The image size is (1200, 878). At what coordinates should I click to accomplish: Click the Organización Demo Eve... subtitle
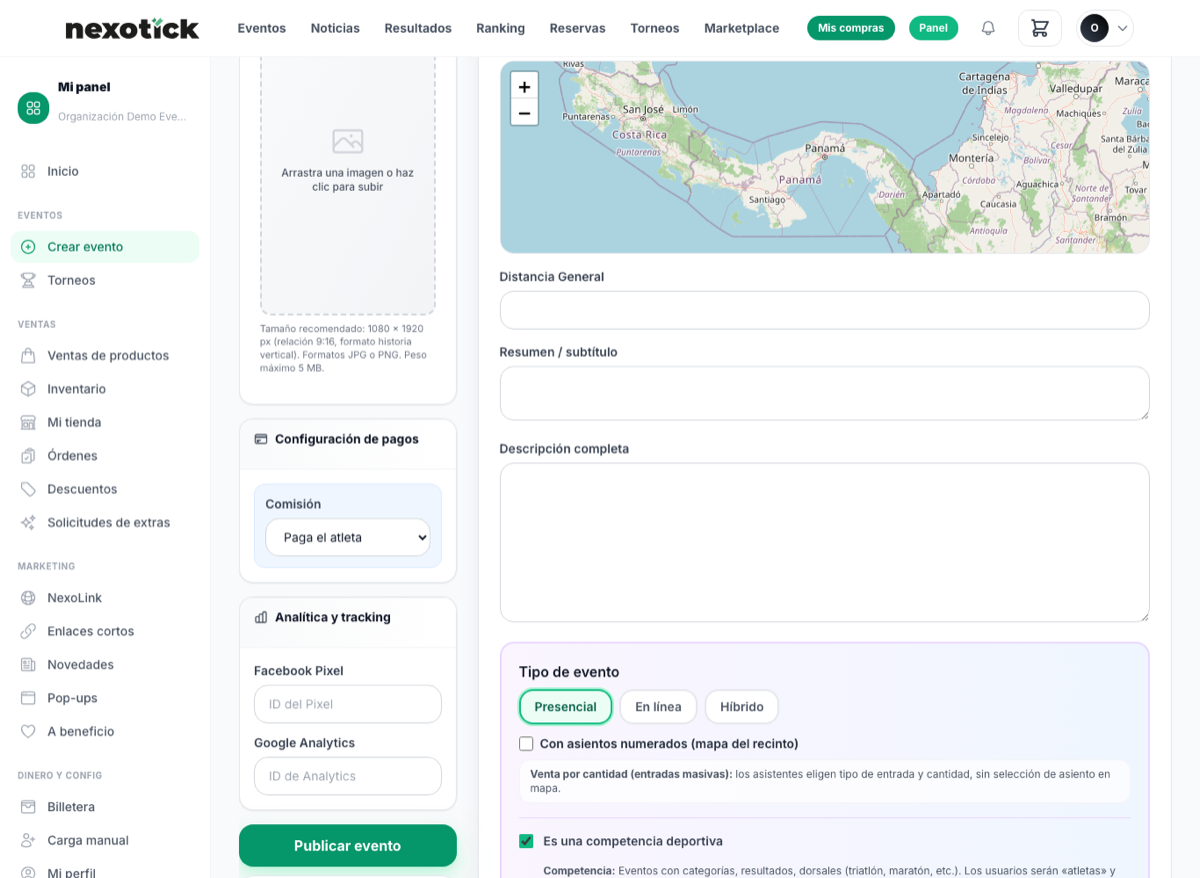coord(122,117)
